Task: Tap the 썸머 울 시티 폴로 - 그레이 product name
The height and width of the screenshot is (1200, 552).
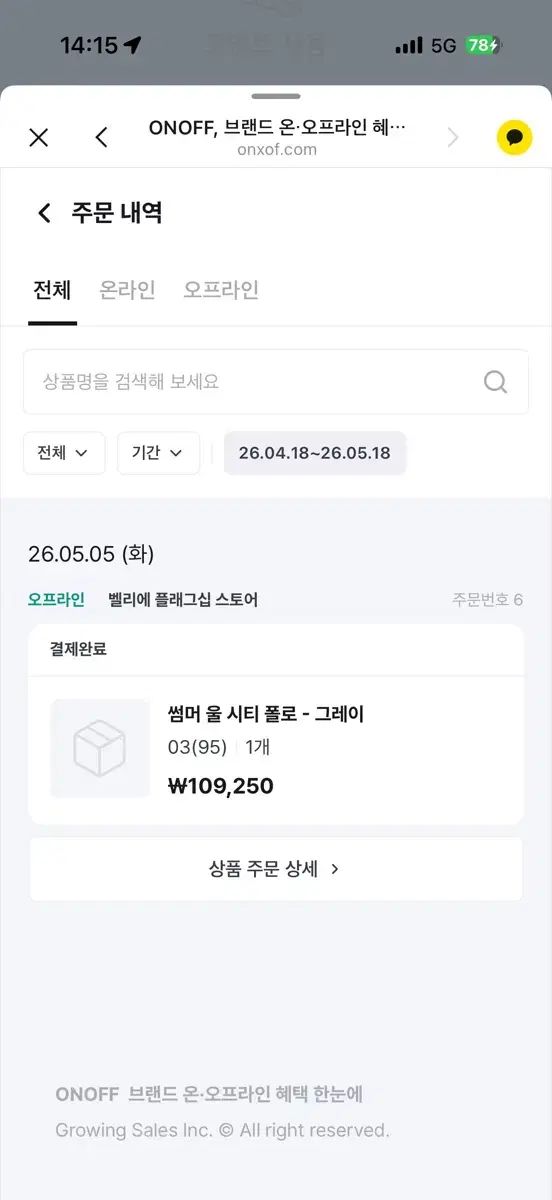Action: point(266,714)
